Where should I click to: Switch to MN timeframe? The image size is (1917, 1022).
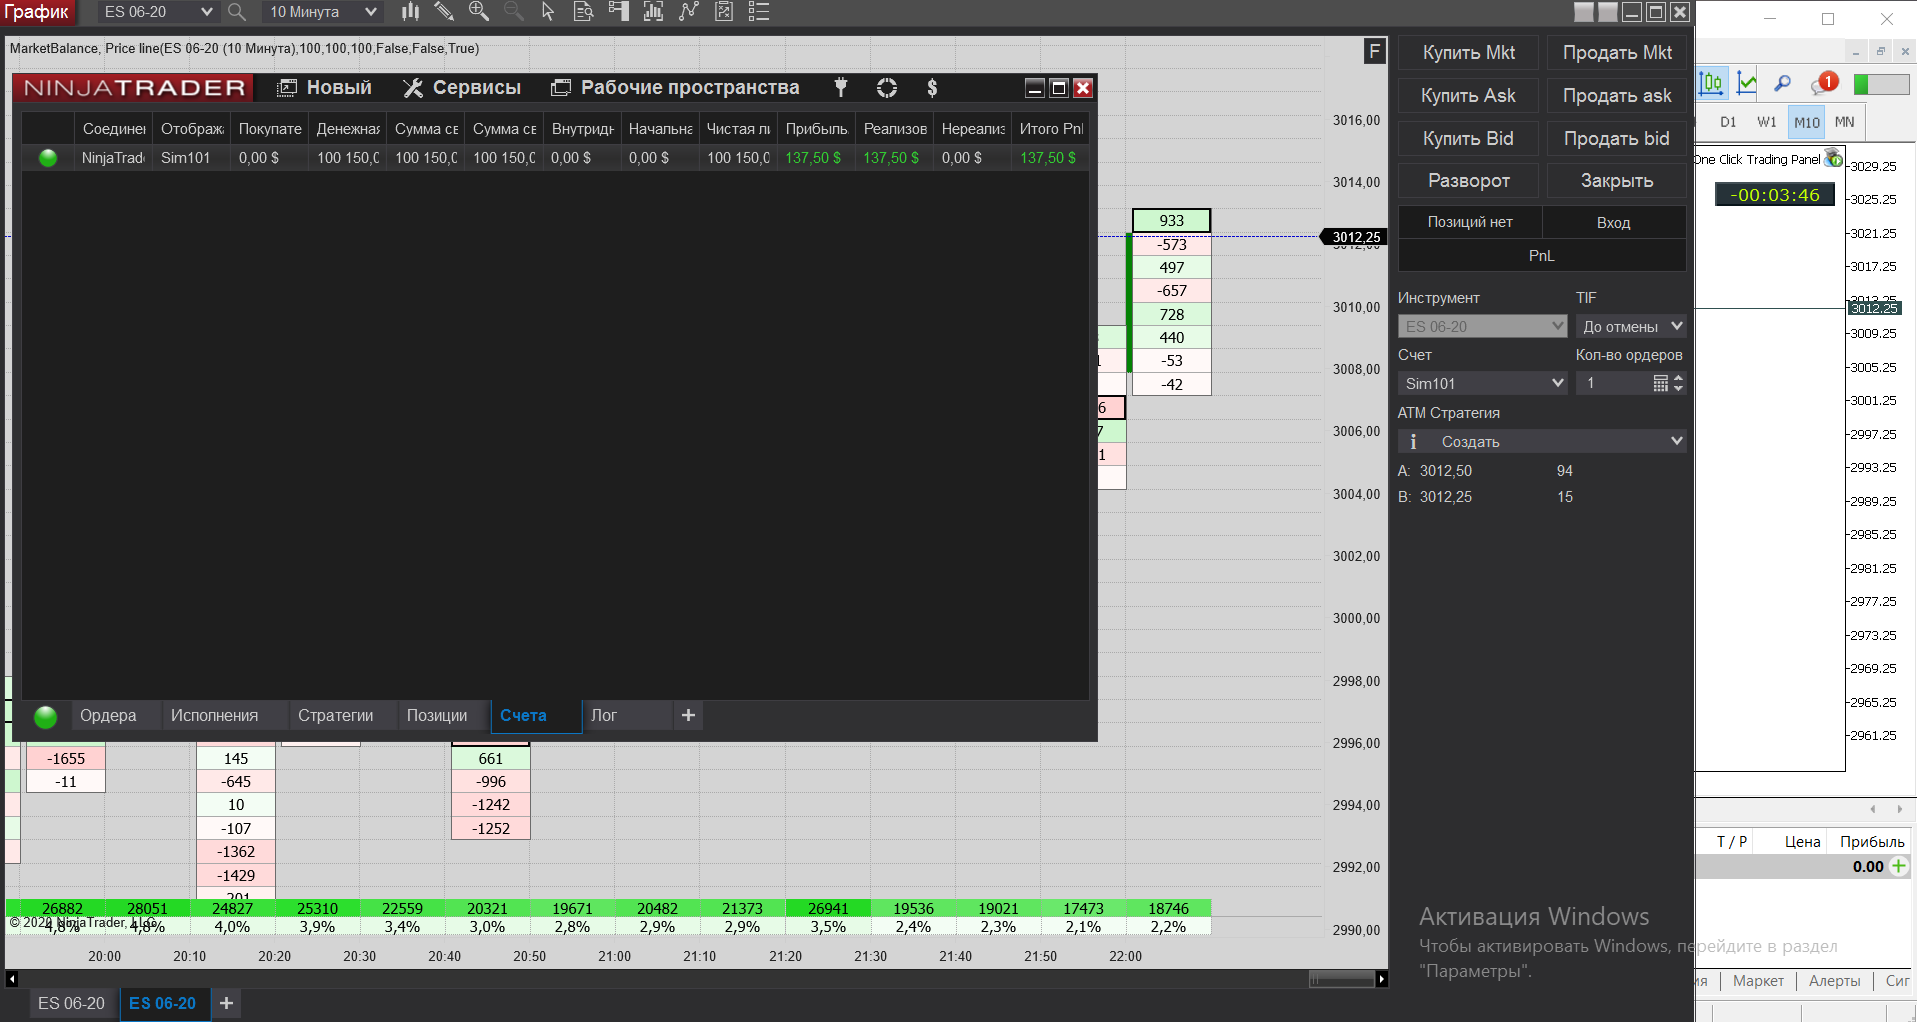pos(1845,122)
